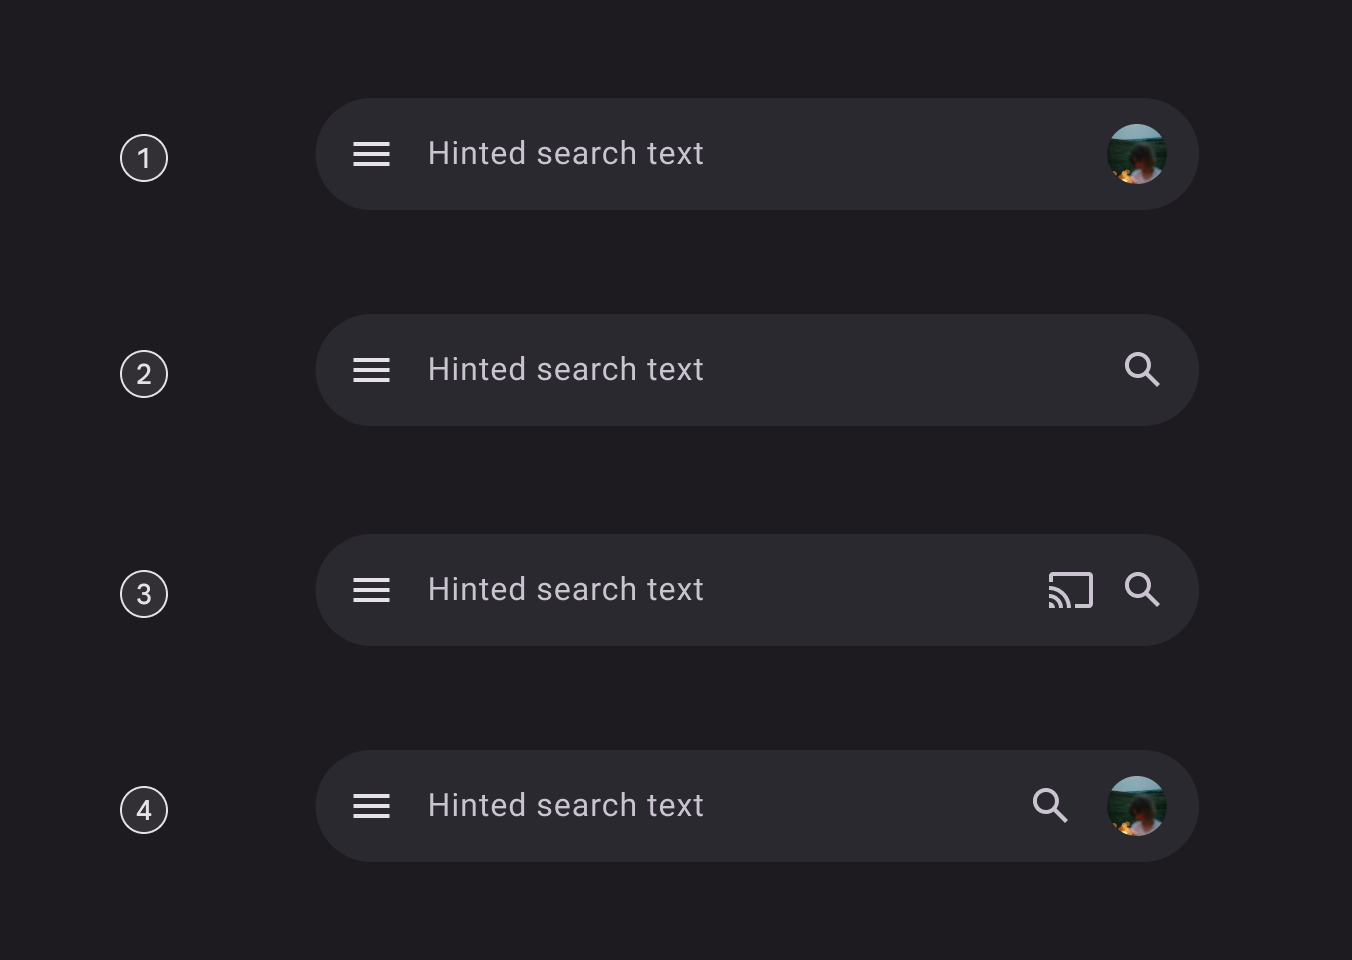Viewport: 1352px width, 960px height.
Task: Focus the hinted search text in bar 2
Action: 565,370
